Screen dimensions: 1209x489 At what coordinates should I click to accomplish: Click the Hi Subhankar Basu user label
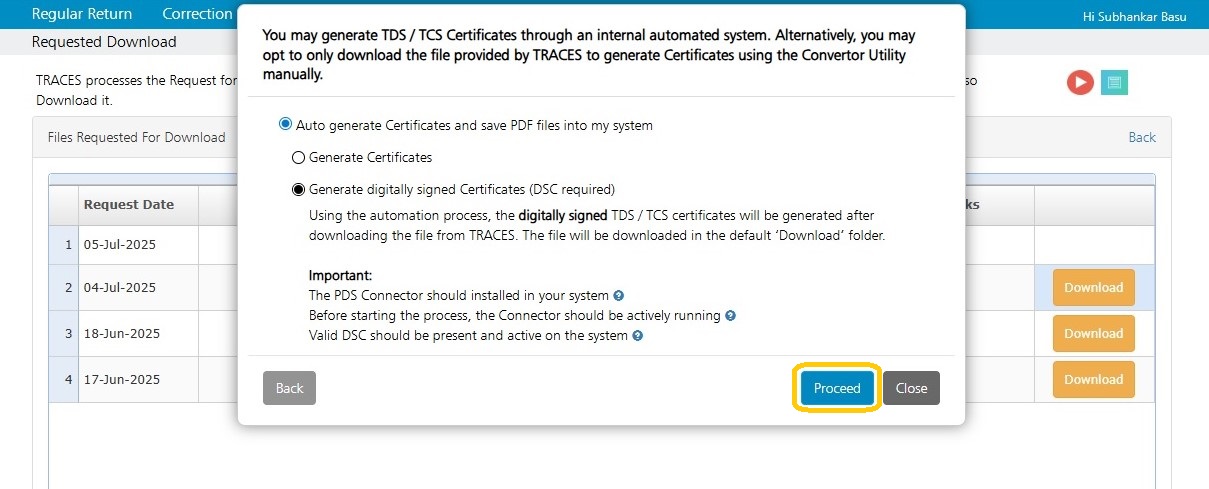(x=1135, y=17)
